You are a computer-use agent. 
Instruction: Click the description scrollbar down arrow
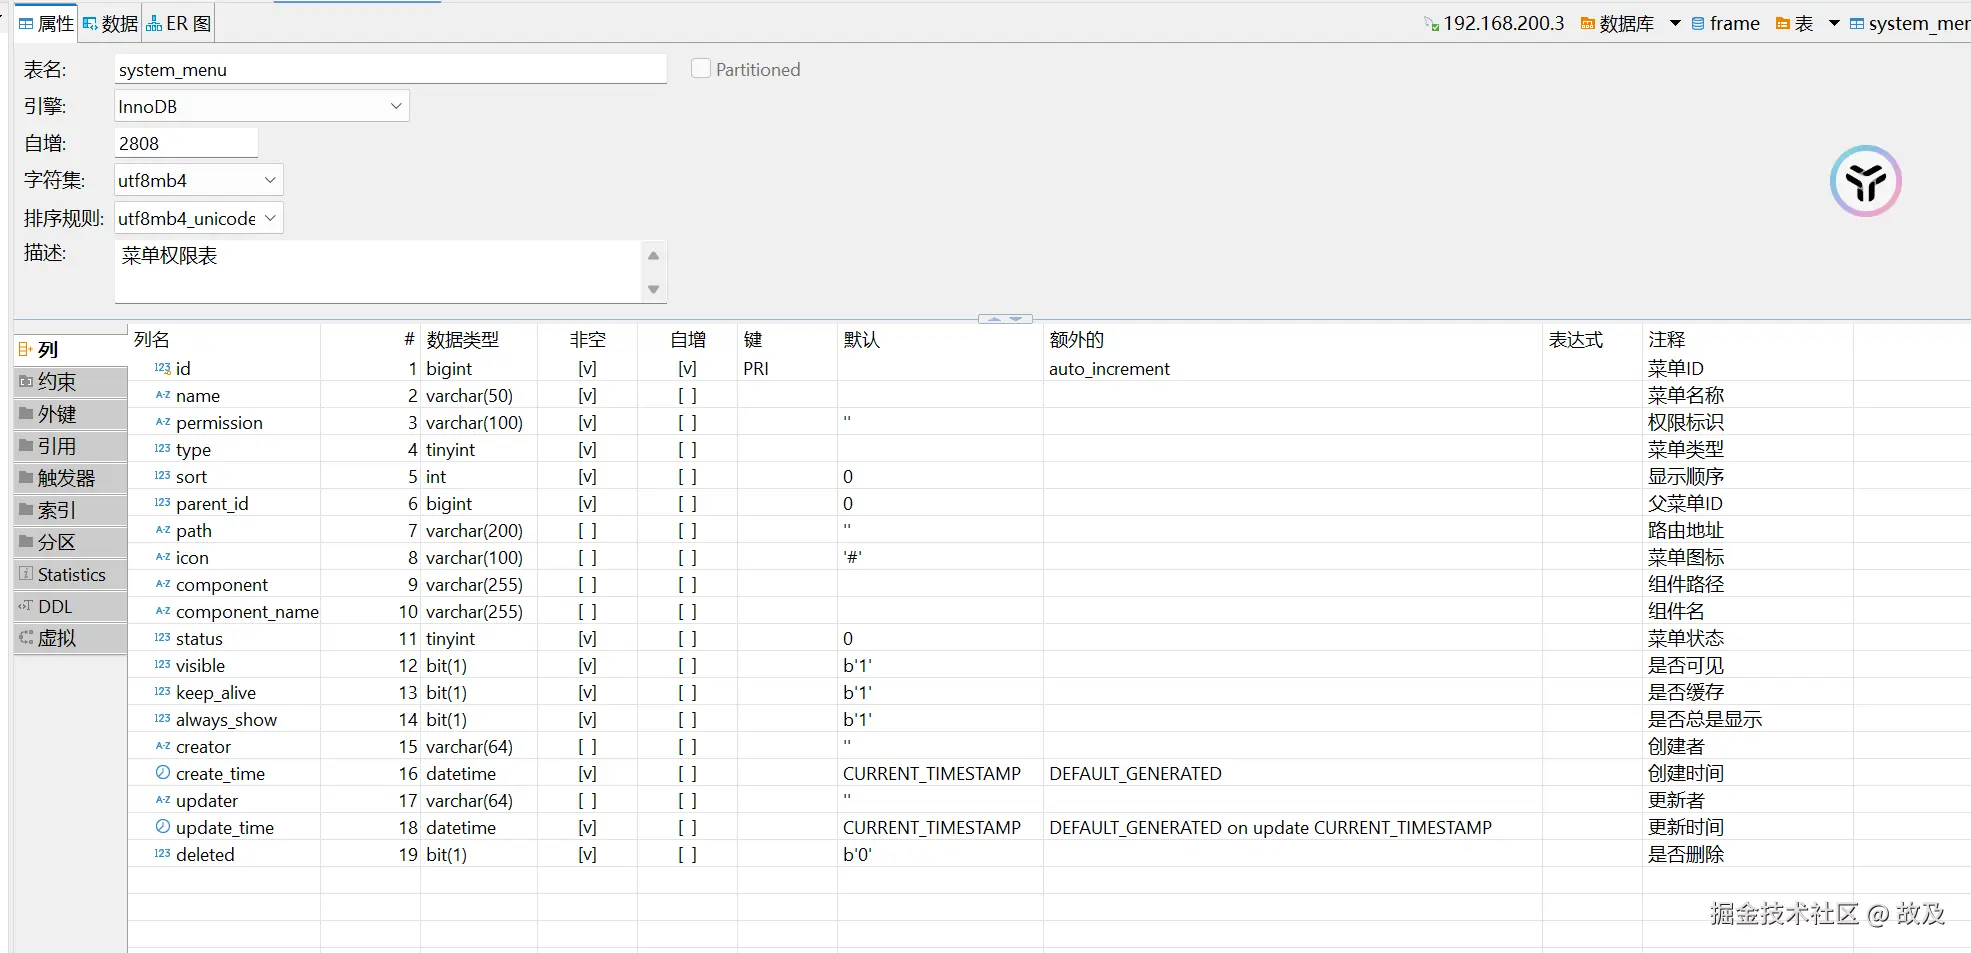pyautogui.click(x=654, y=290)
